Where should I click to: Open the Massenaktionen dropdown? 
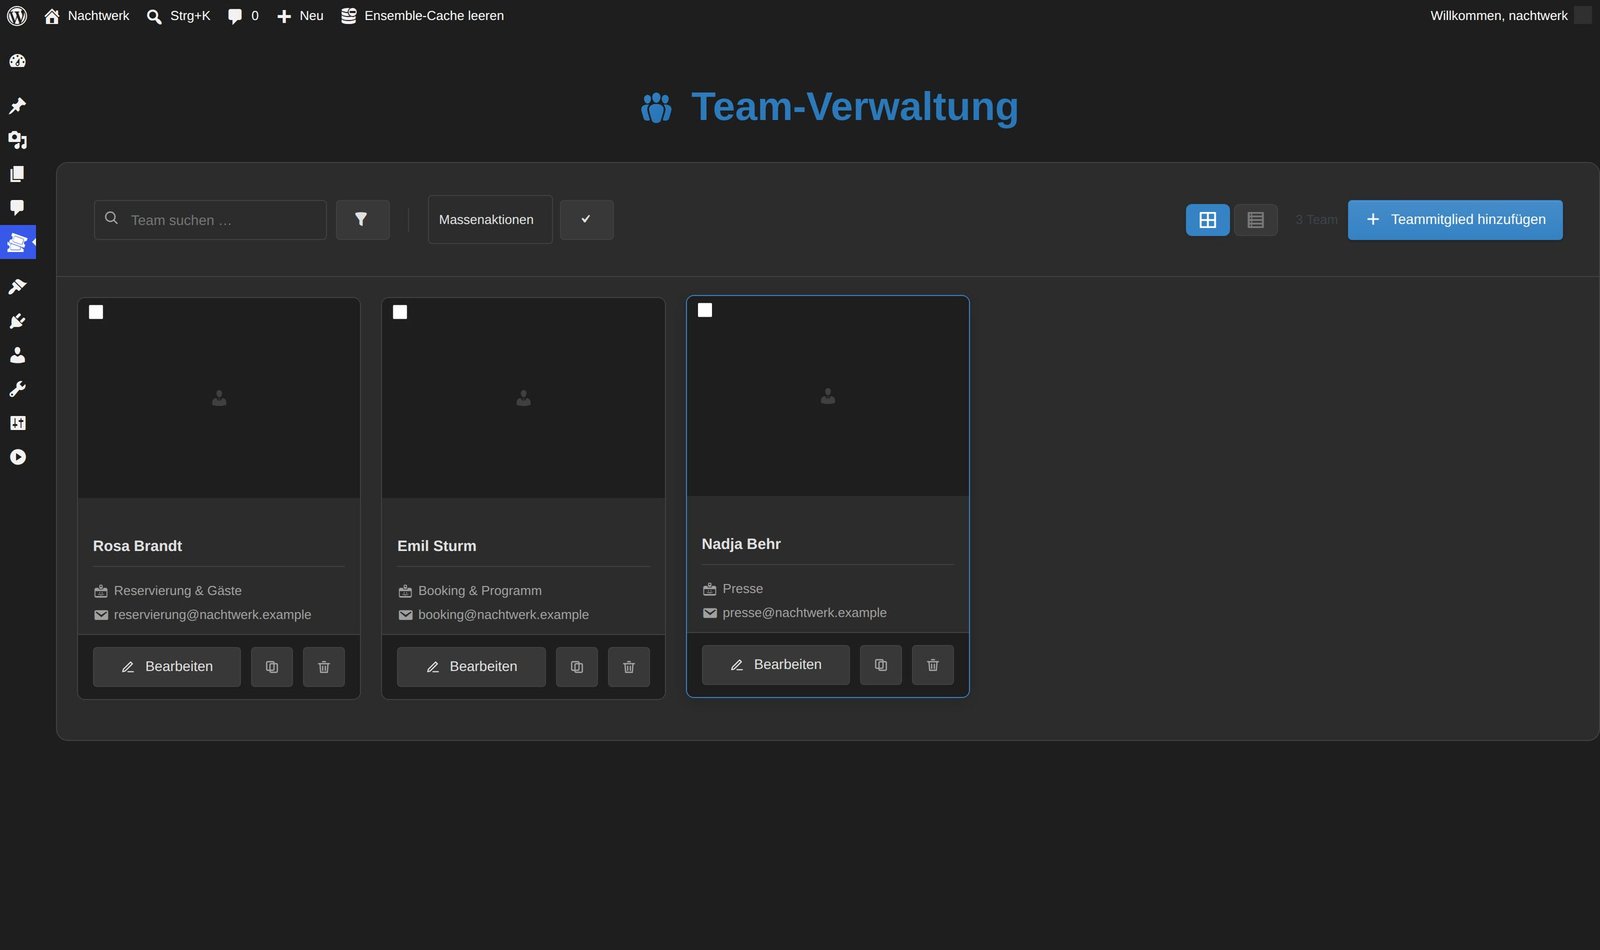tap(490, 220)
